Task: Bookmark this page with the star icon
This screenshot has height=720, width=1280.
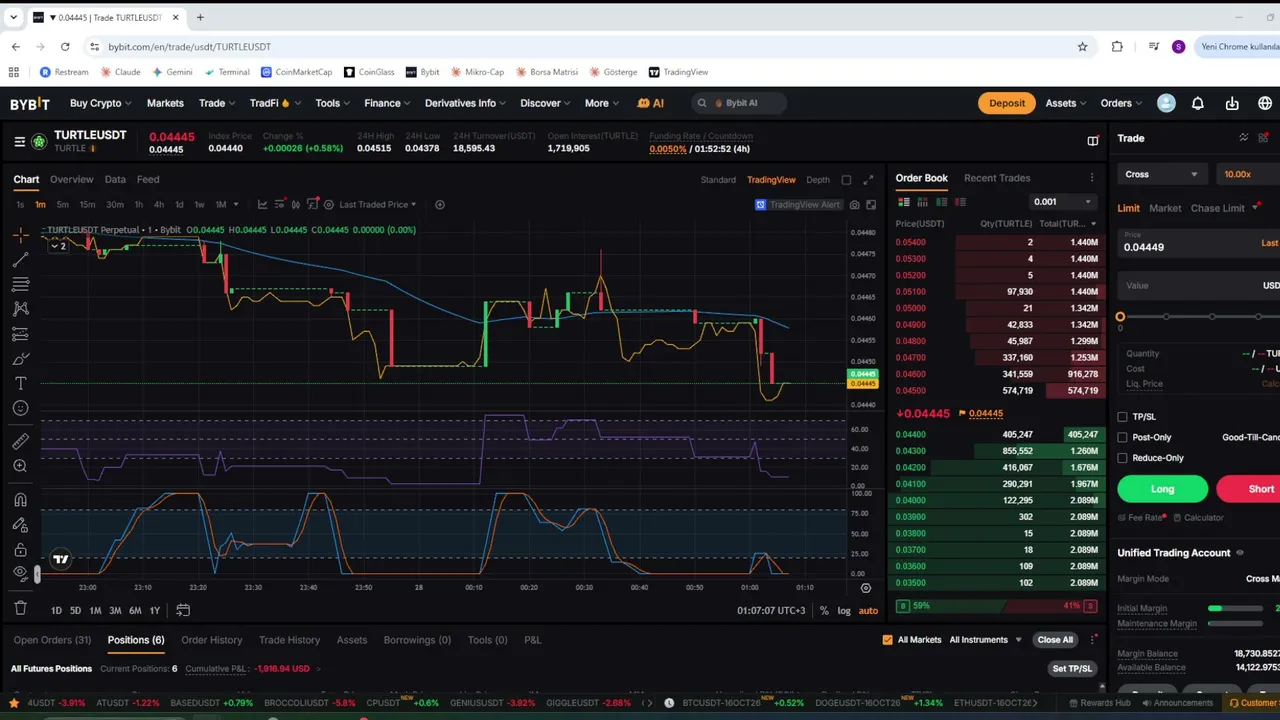Action: click(x=1082, y=47)
